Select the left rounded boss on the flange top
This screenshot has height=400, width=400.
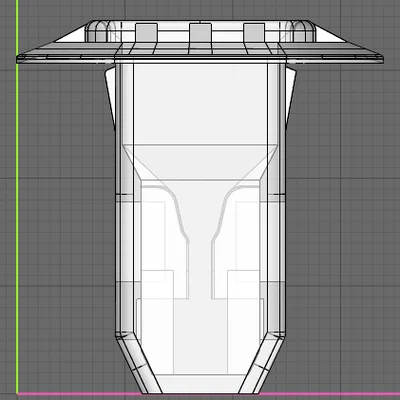[101, 31]
